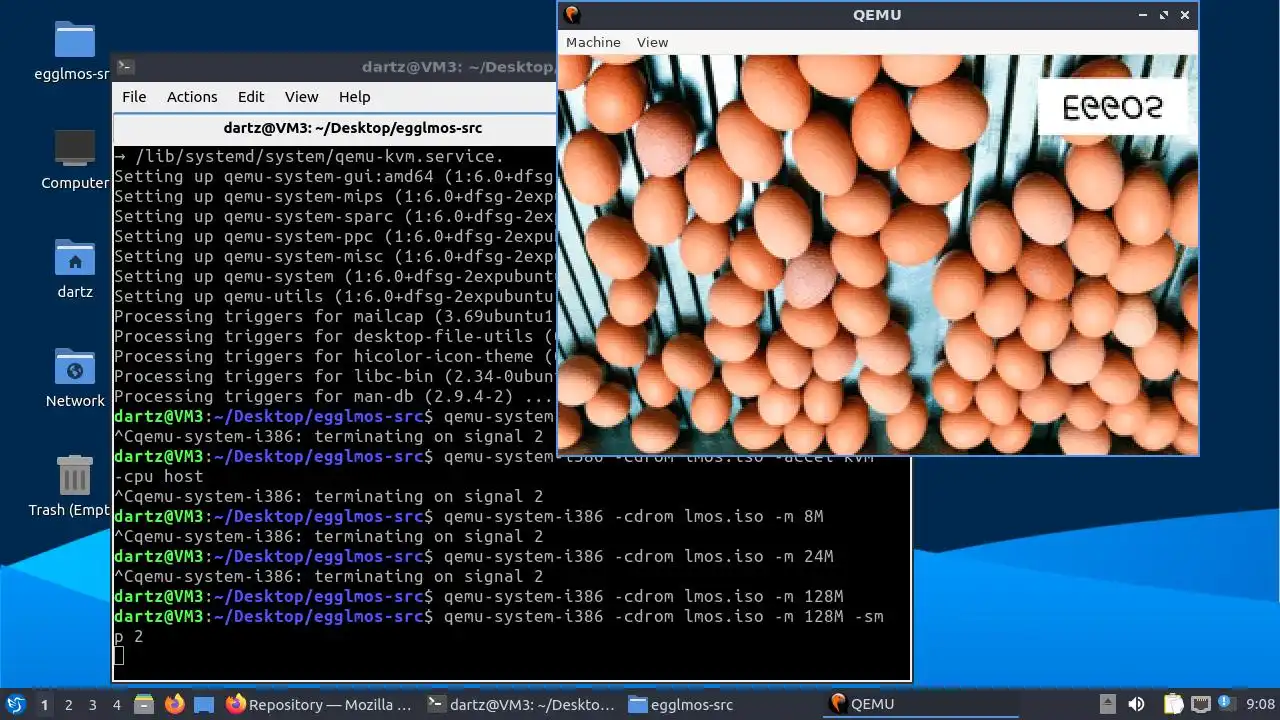This screenshot has height=720, width=1280.
Task: Open the Edit menu in terminal
Action: coord(251,97)
